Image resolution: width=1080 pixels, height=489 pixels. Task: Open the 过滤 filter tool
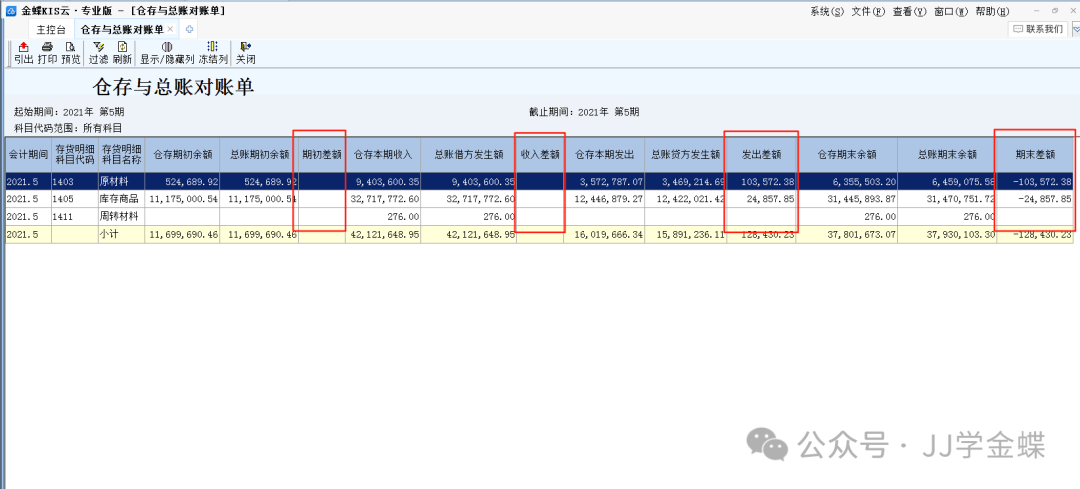[98, 53]
